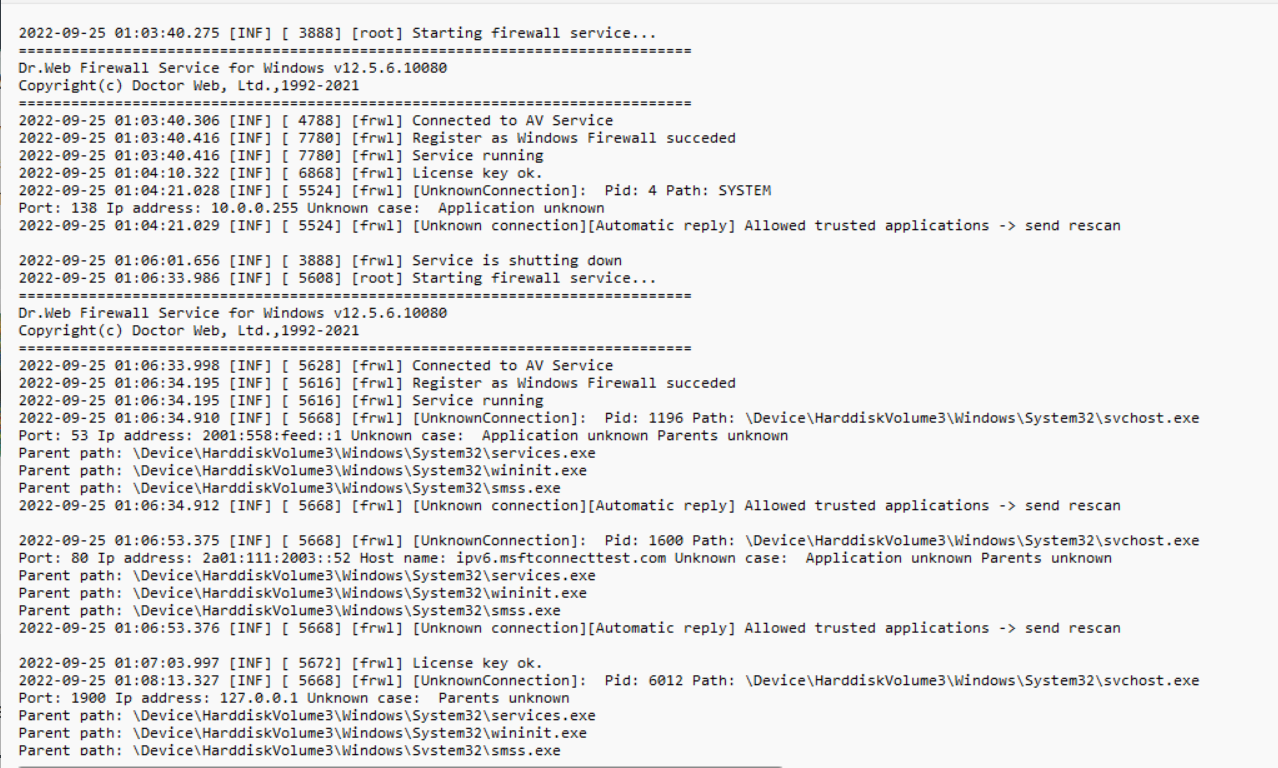The image size is (1278, 768).
Task: Click the 01:03:40.416 Register as Windows Firewall entry
Action: coord(376,138)
